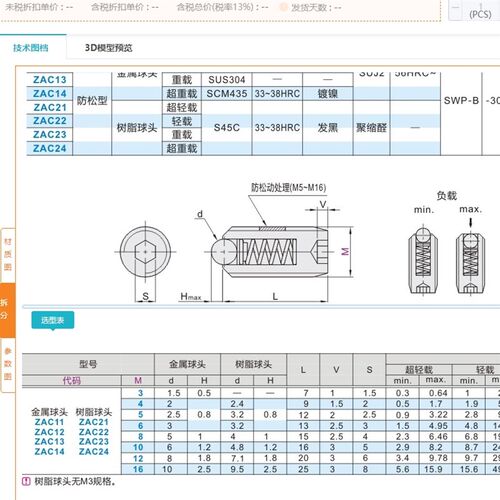Click the S45C material cell
This screenshot has height=500, width=500.
click(x=227, y=128)
